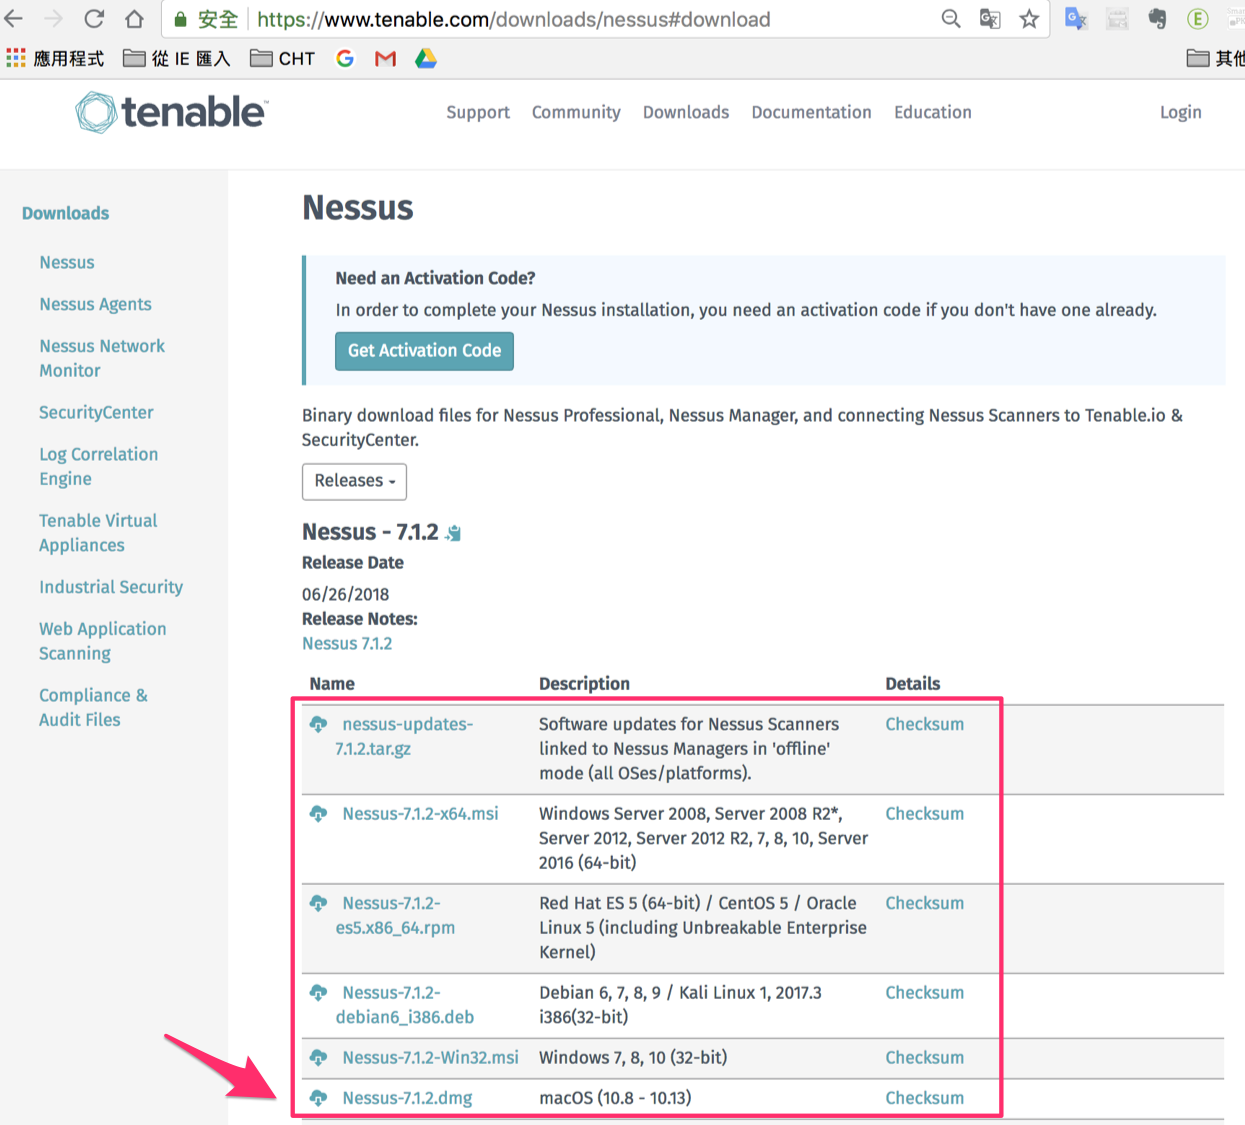Open the Google Translate extension icon
This screenshot has width=1245, height=1125.
[1076, 19]
